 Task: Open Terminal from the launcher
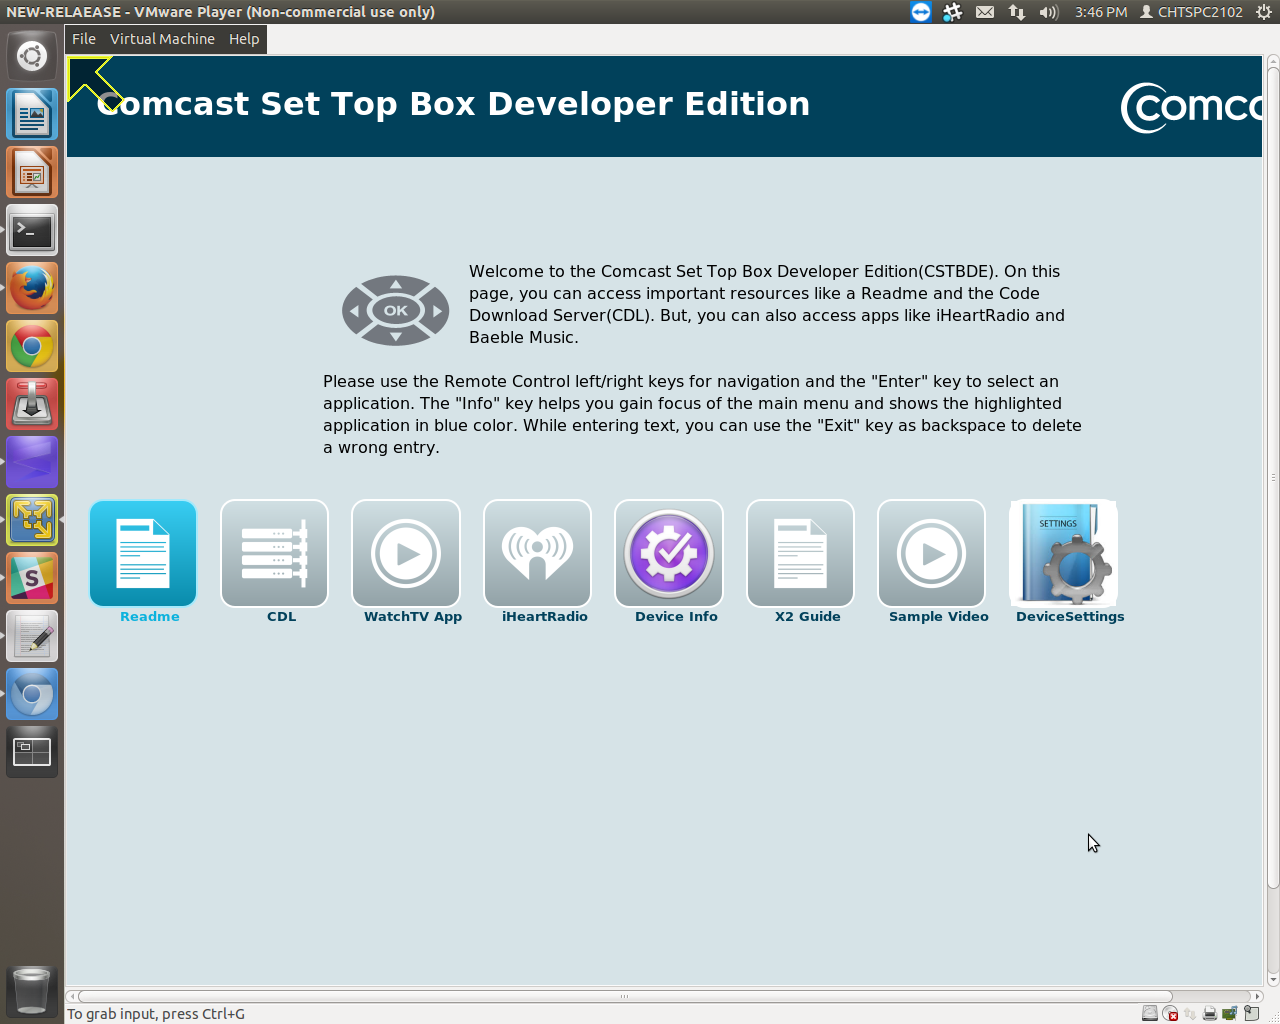tap(32, 231)
